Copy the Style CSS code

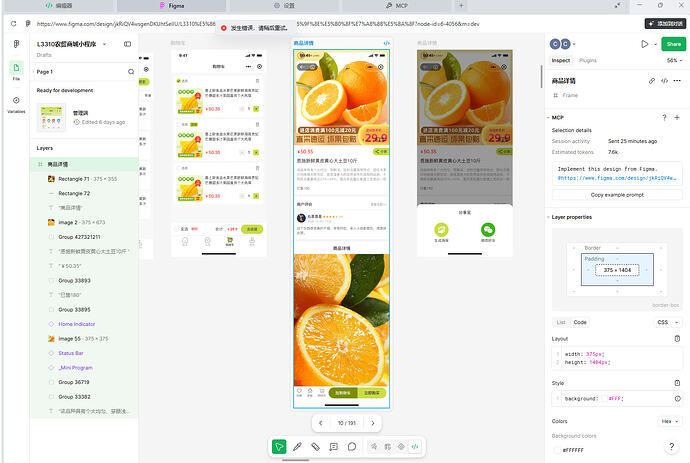coord(677,383)
